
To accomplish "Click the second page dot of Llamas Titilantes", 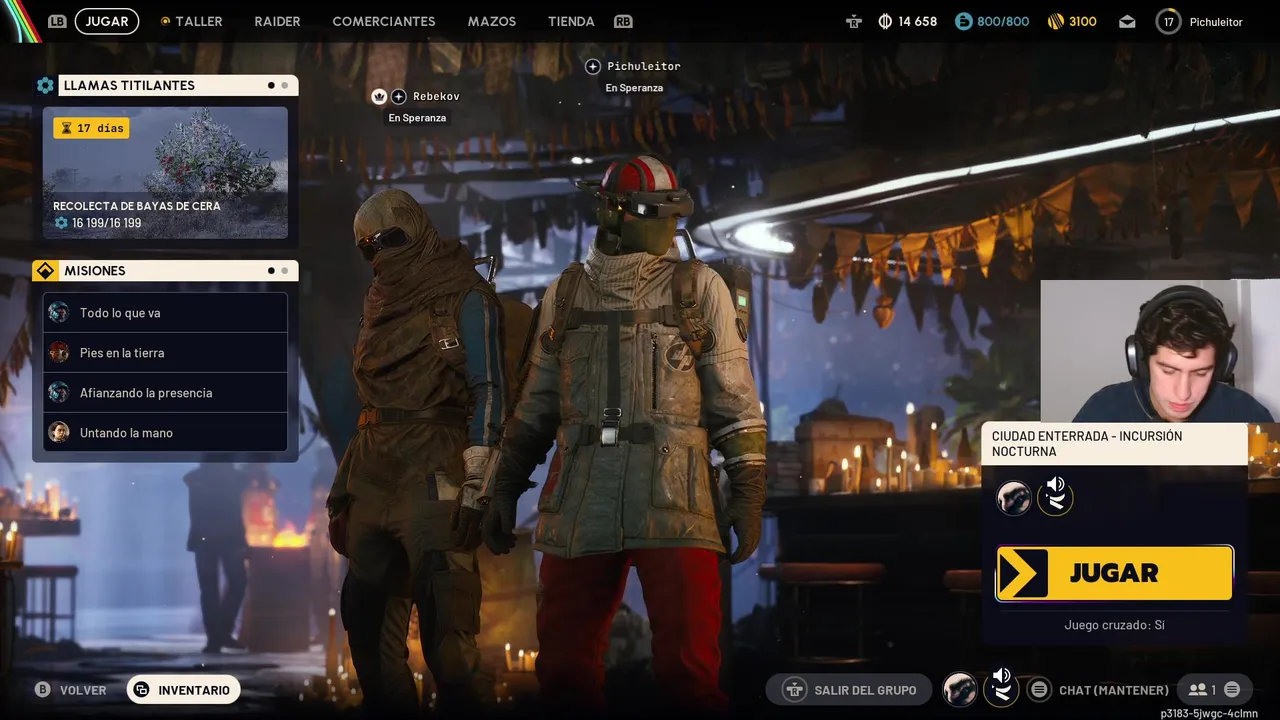I will click(x=284, y=85).
